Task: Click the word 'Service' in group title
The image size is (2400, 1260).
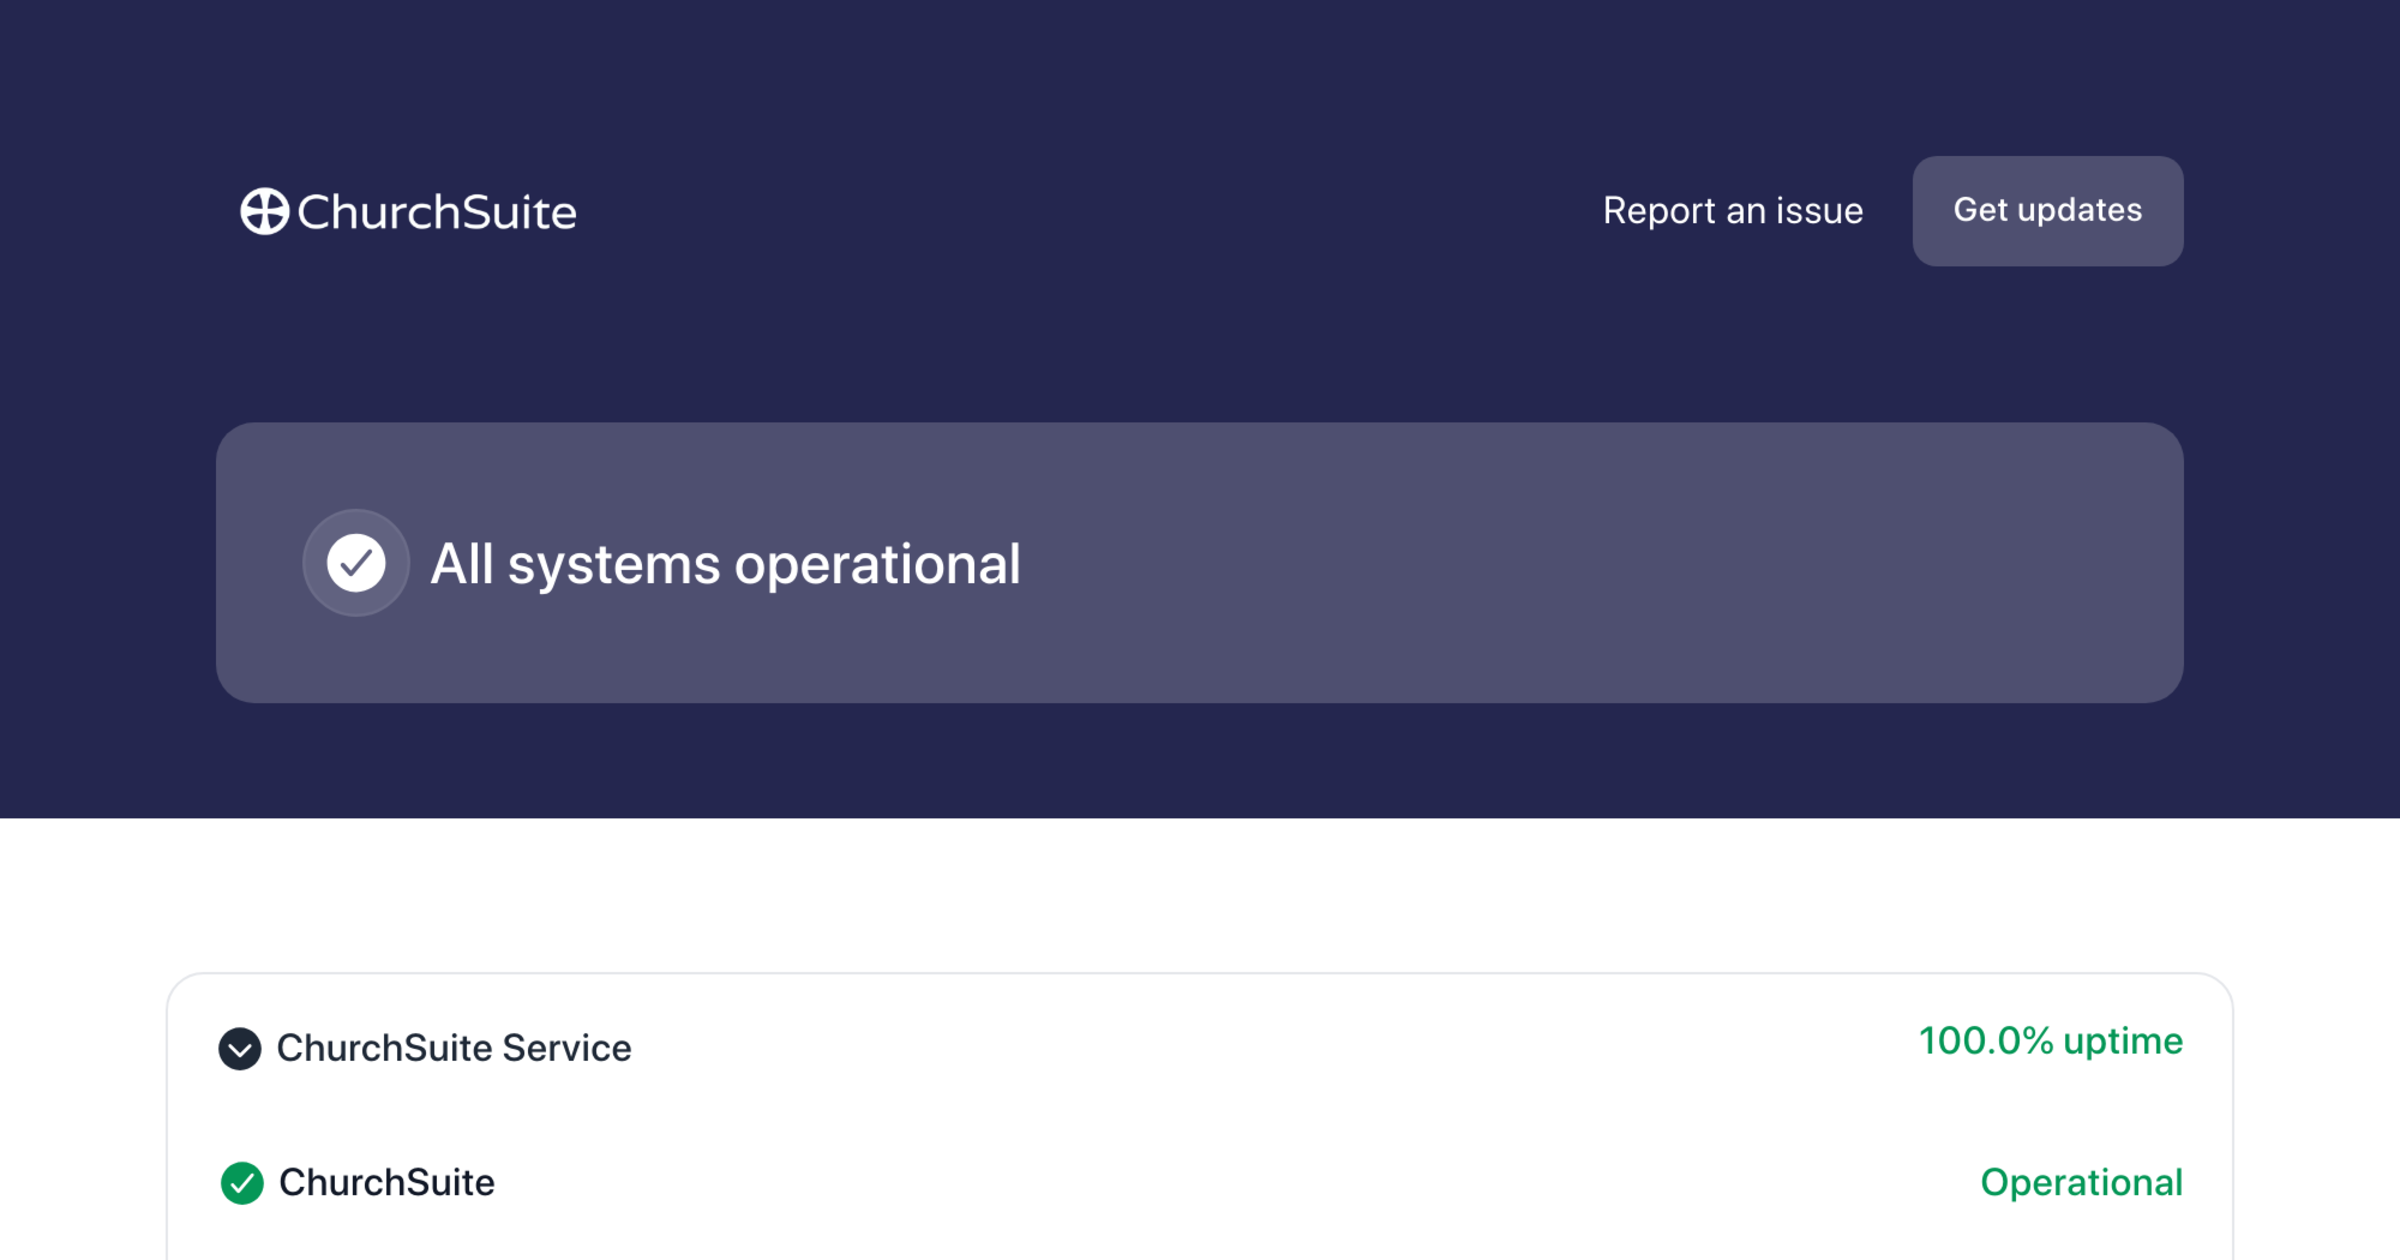Action: pos(566,1048)
